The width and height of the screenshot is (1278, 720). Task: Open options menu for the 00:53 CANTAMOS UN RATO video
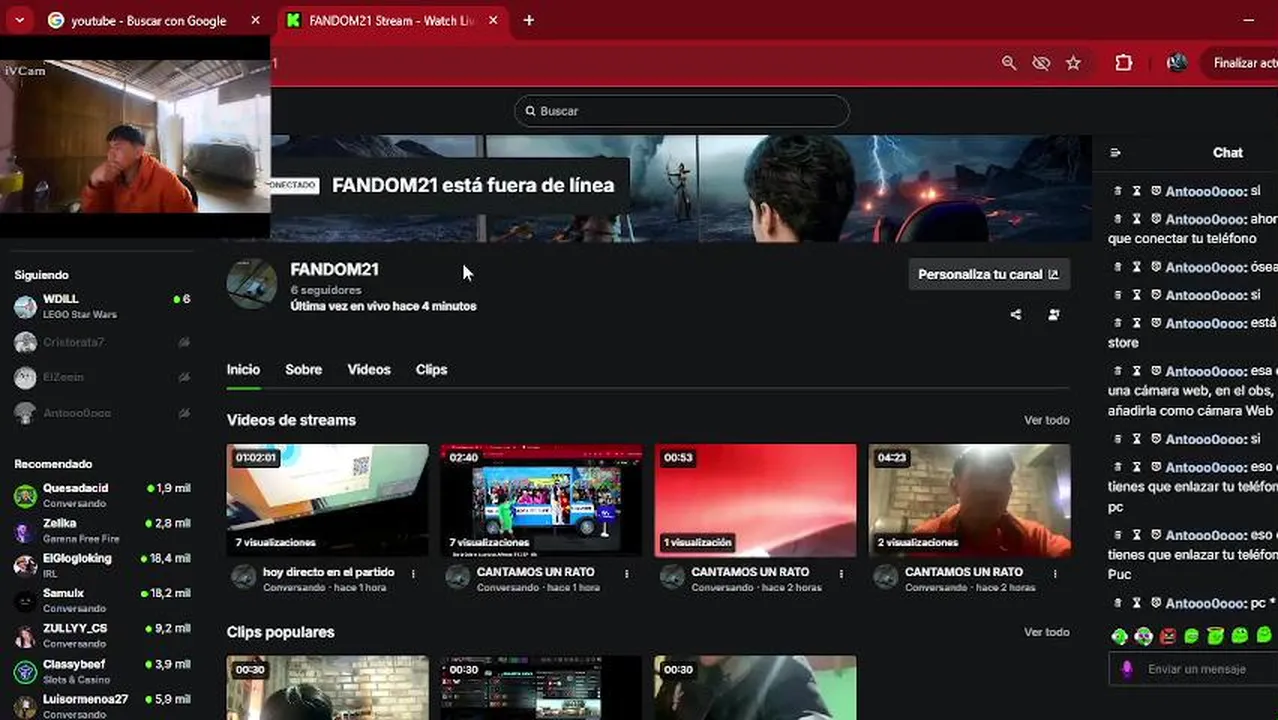[x=841, y=574]
